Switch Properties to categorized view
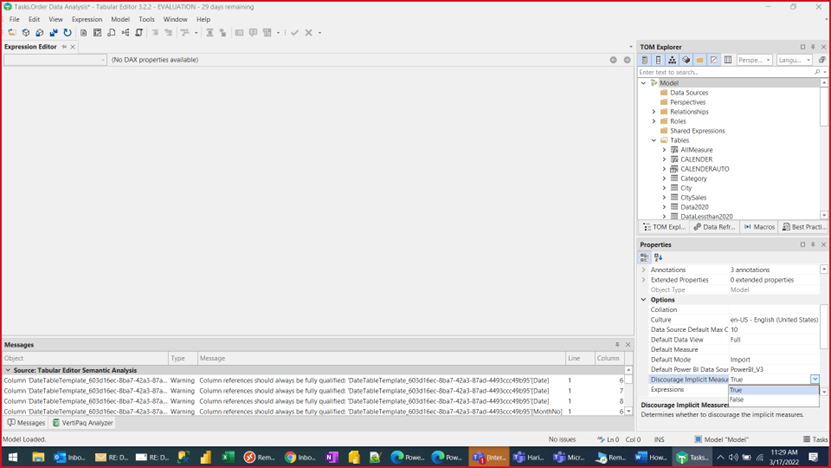This screenshot has width=831, height=468. (644, 258)
